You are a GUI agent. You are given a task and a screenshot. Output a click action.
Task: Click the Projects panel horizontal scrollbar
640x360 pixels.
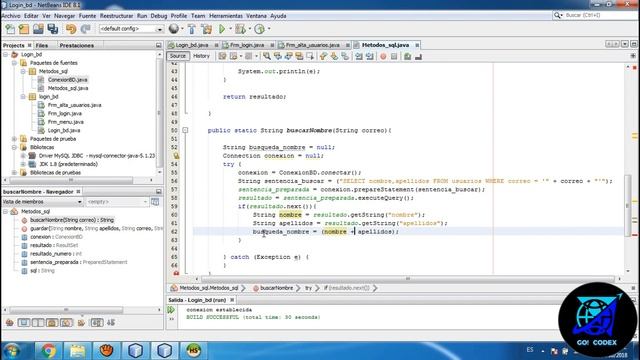coord(71,180)
